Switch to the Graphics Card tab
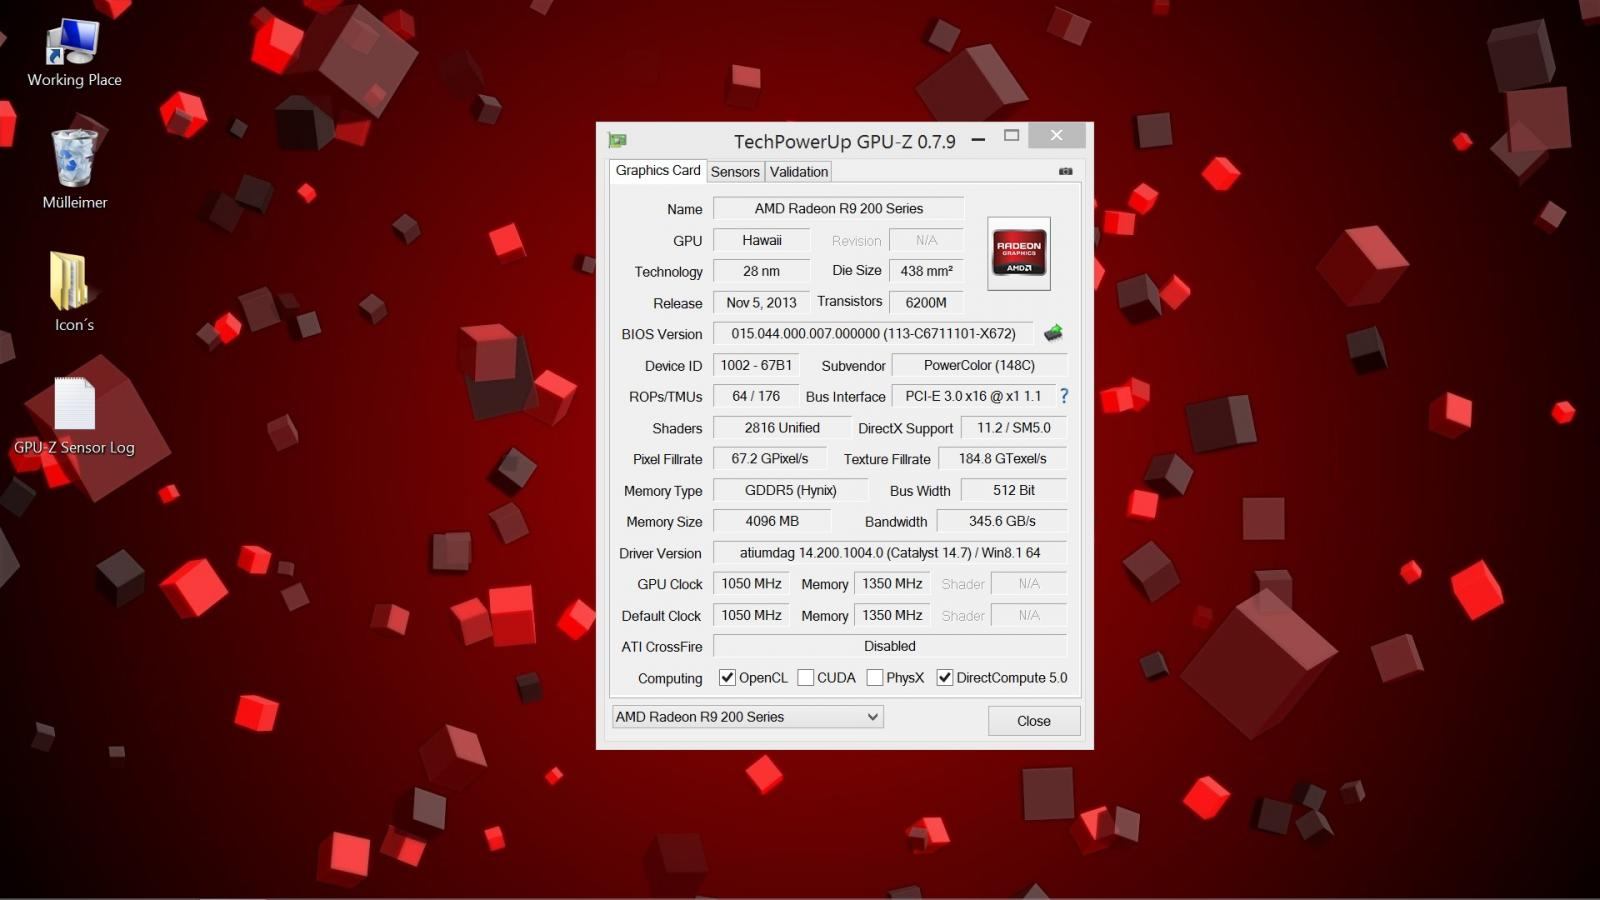 pyautogui.click(x=657, y=171)
